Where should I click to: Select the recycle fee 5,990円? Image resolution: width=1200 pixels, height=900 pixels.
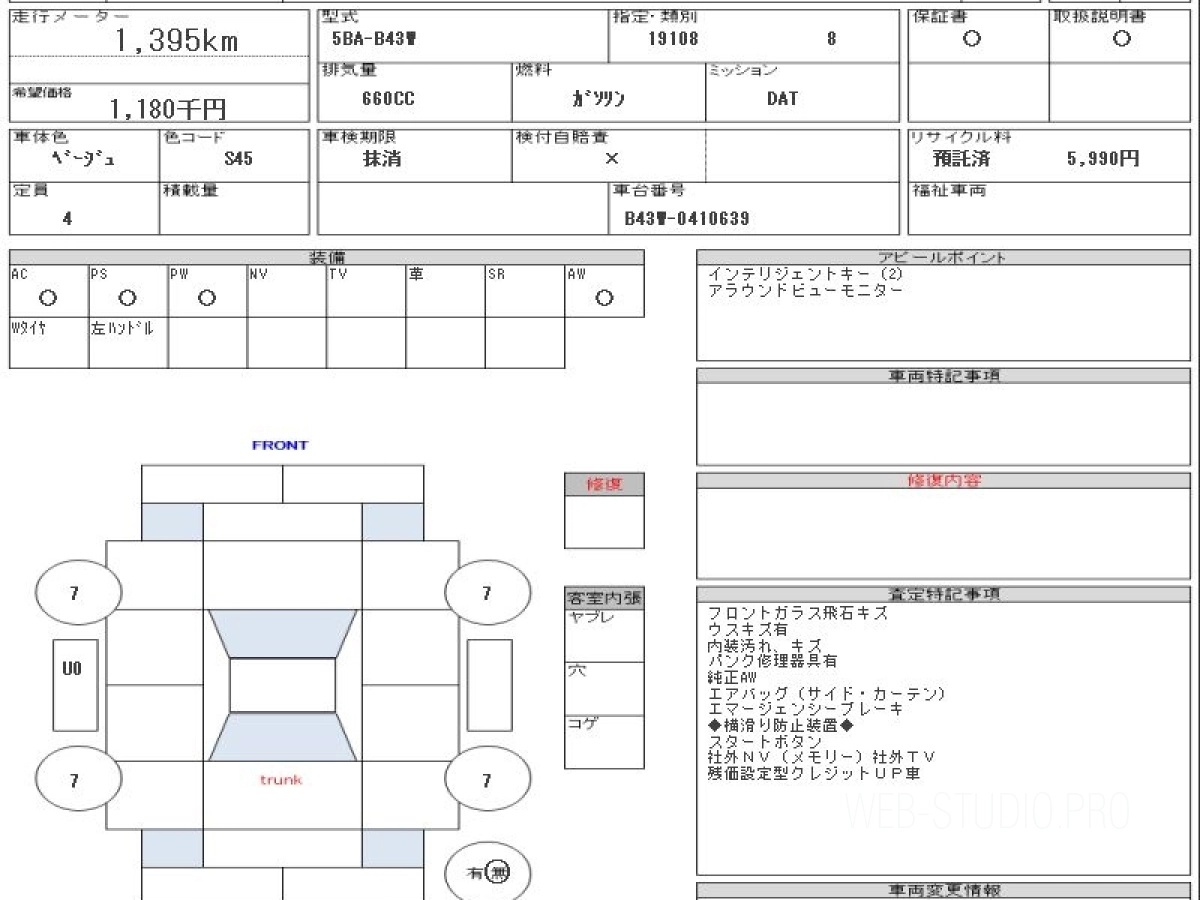coord(1103,158)
